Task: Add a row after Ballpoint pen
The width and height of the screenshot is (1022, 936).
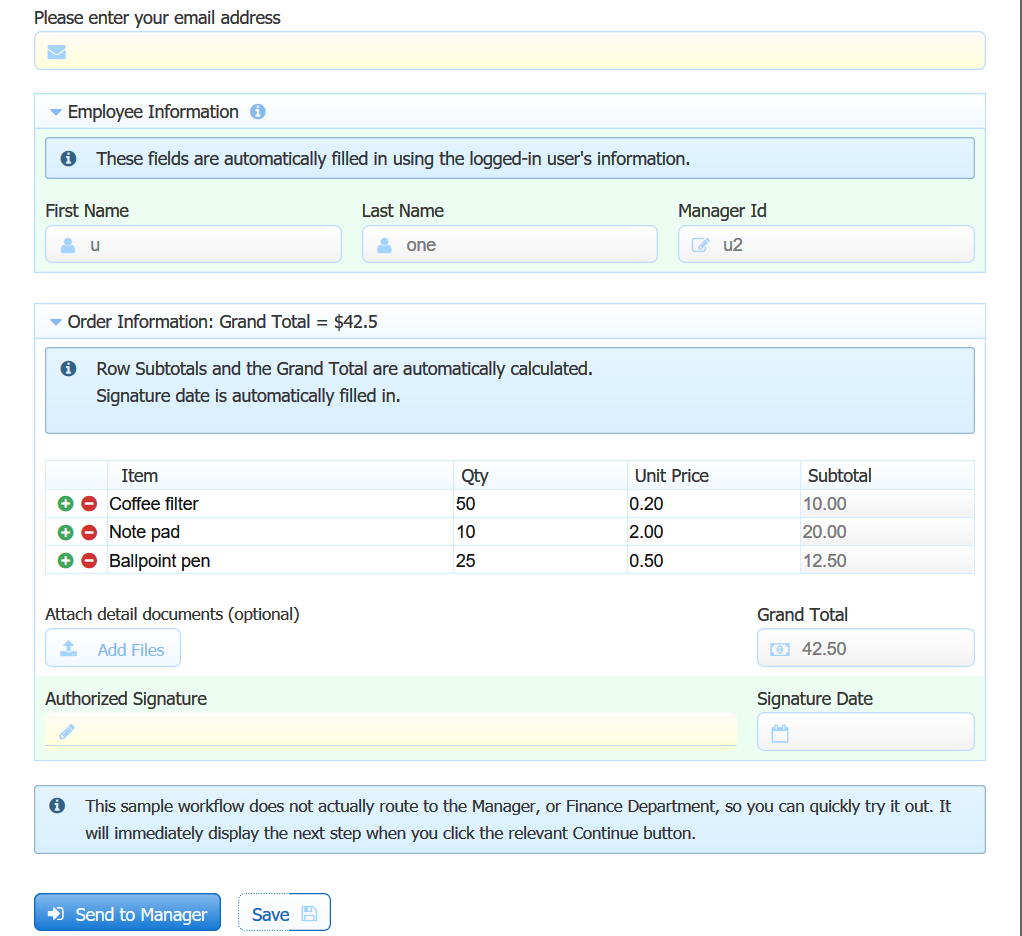Action: [66, 561]
